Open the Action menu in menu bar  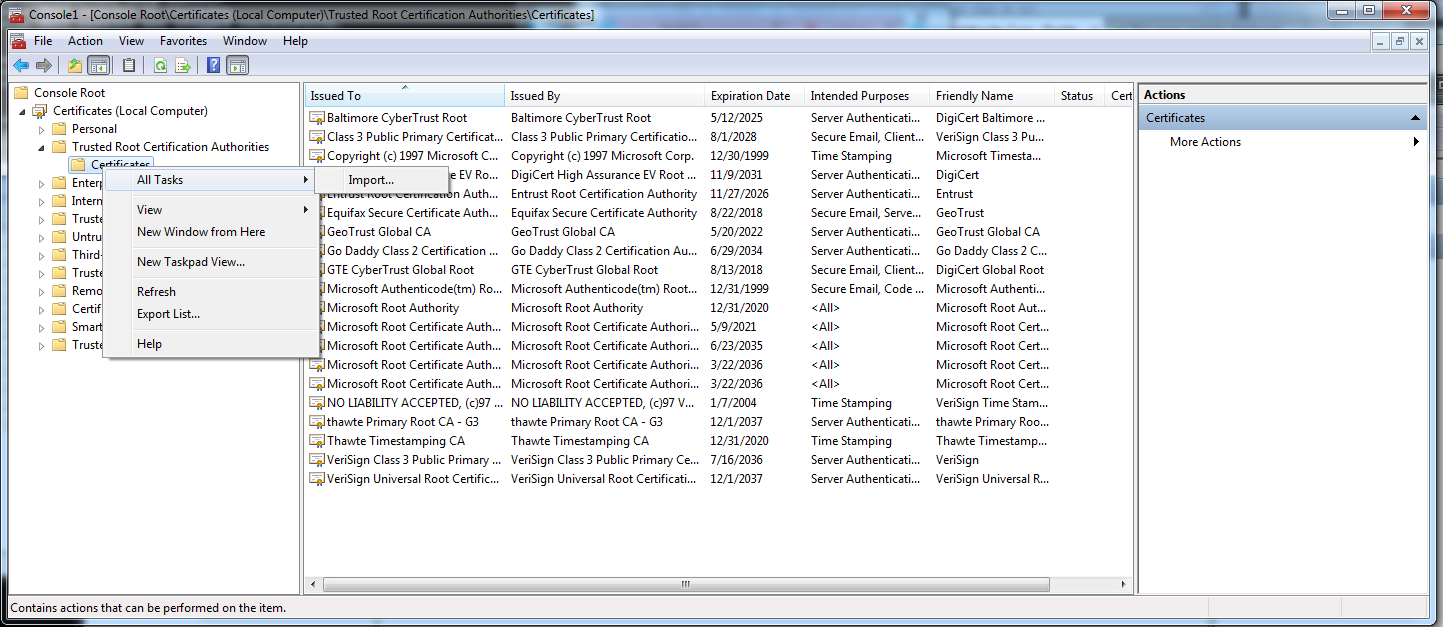pyautogui.click(x=85, y=41)
